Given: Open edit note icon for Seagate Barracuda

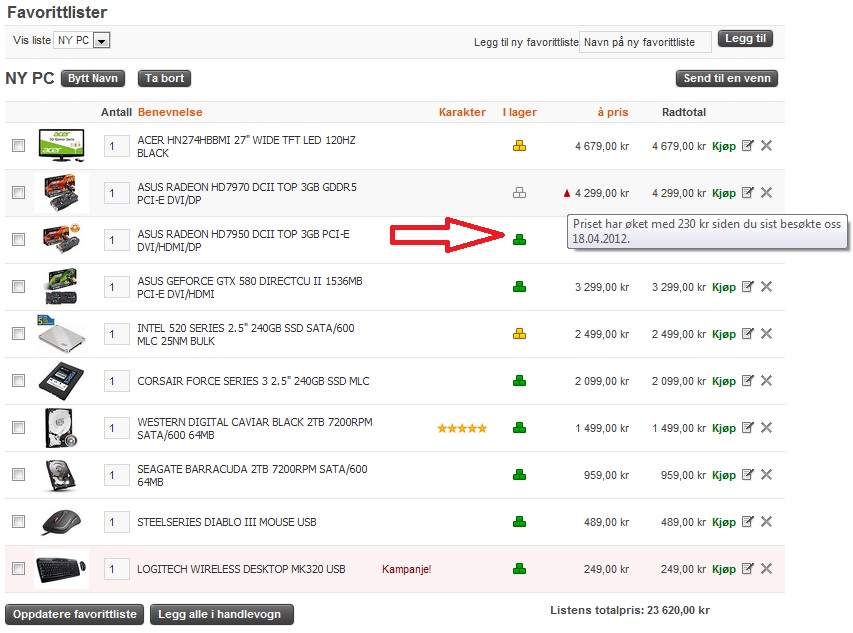Looking at the screenshot, I should coord(747,475).
